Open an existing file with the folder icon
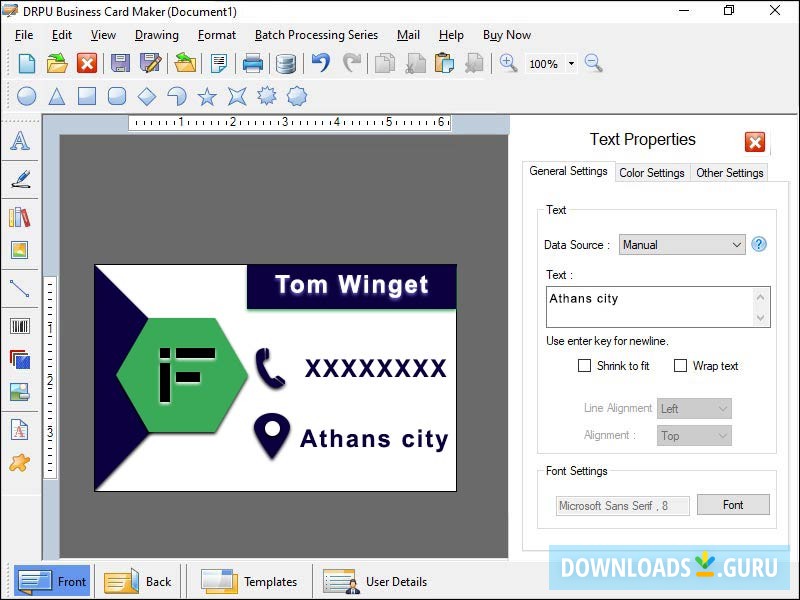The height and width of the screenshot is (600, 800). (57, 64)
